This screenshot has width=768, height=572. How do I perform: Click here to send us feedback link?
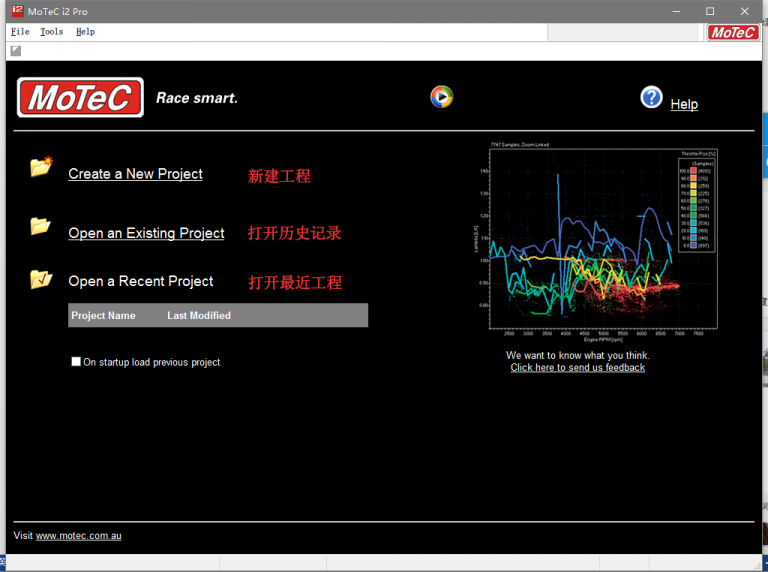[x=577, y=368]
